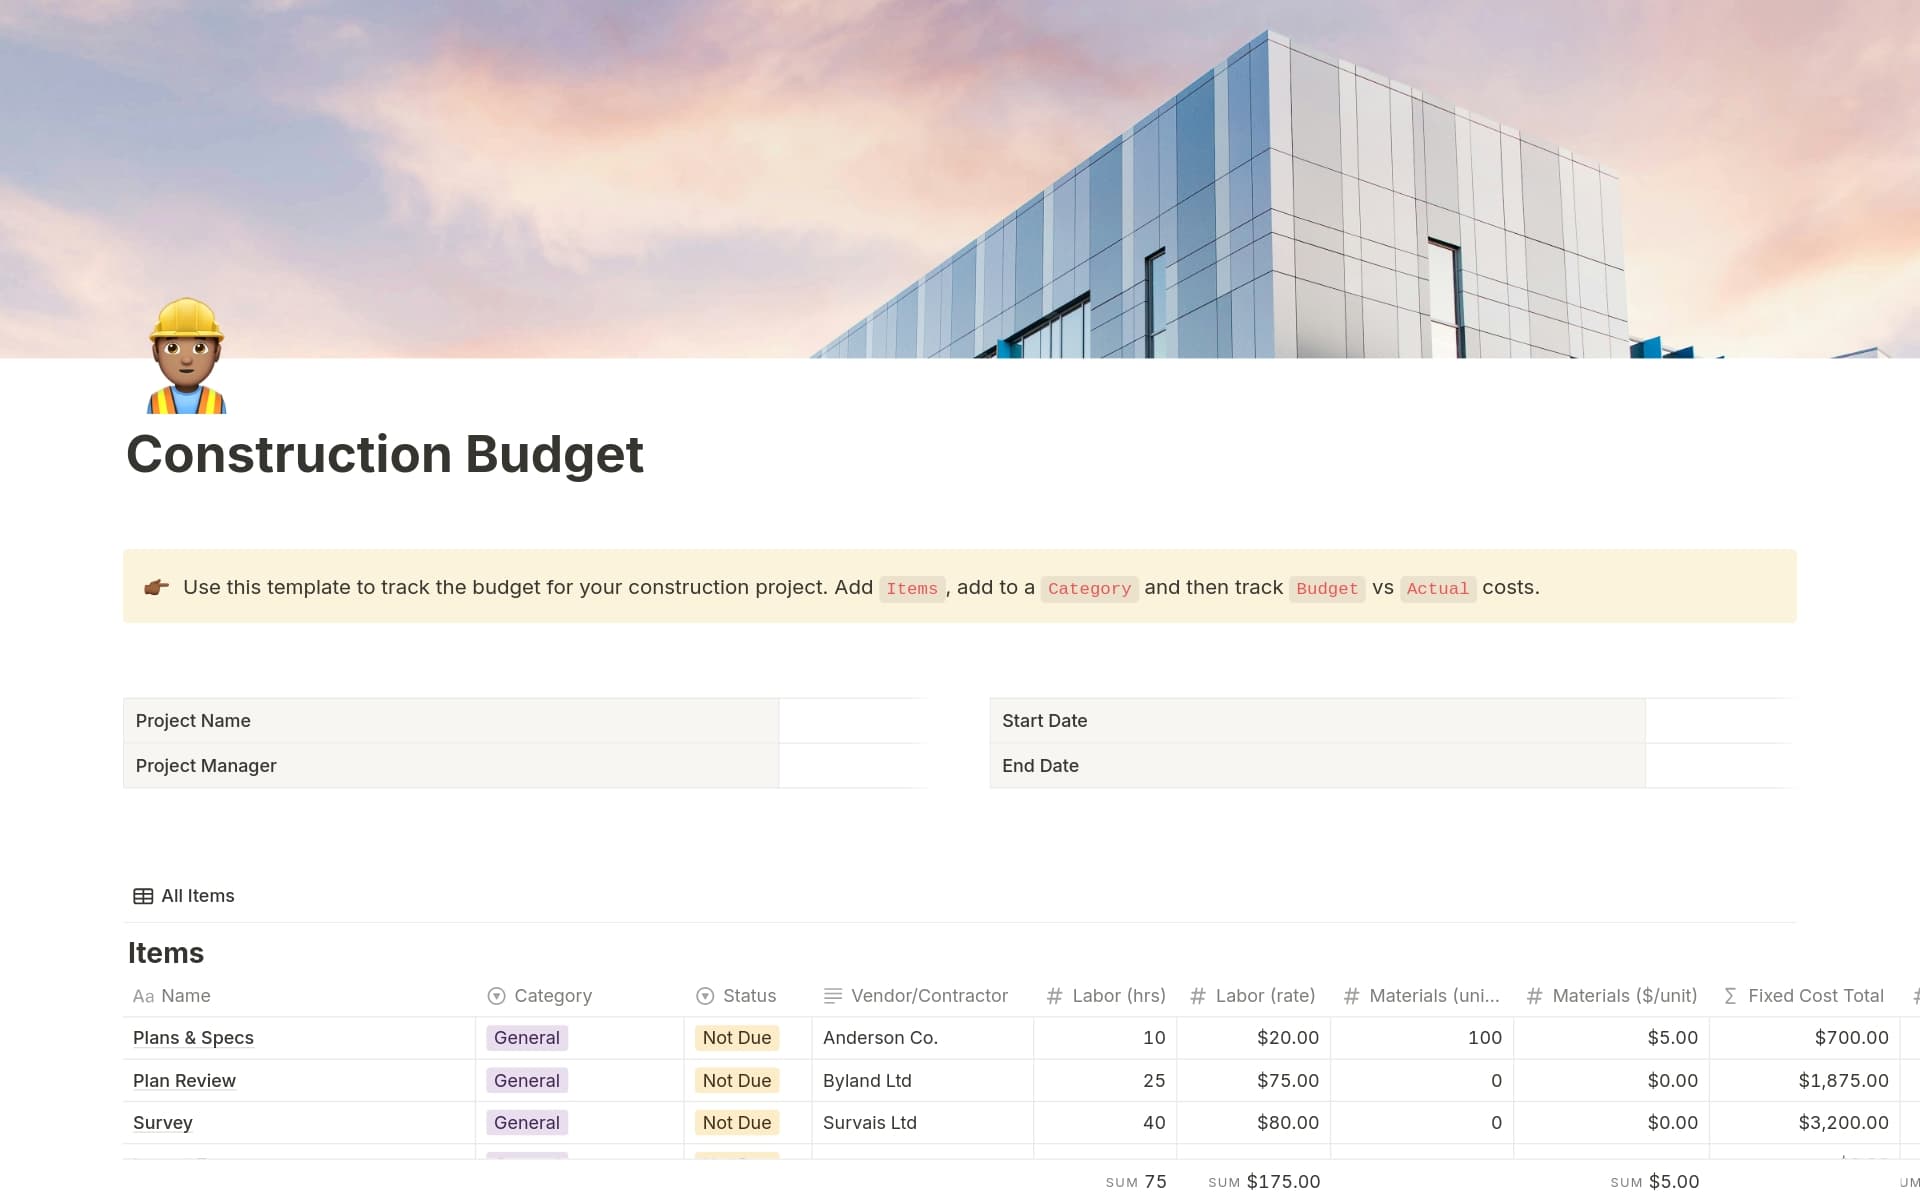The height and width of the screenshot is (1199, 1920).
Task: Click the $80.00 labor rate cell
Action: click(1253, 1123)
